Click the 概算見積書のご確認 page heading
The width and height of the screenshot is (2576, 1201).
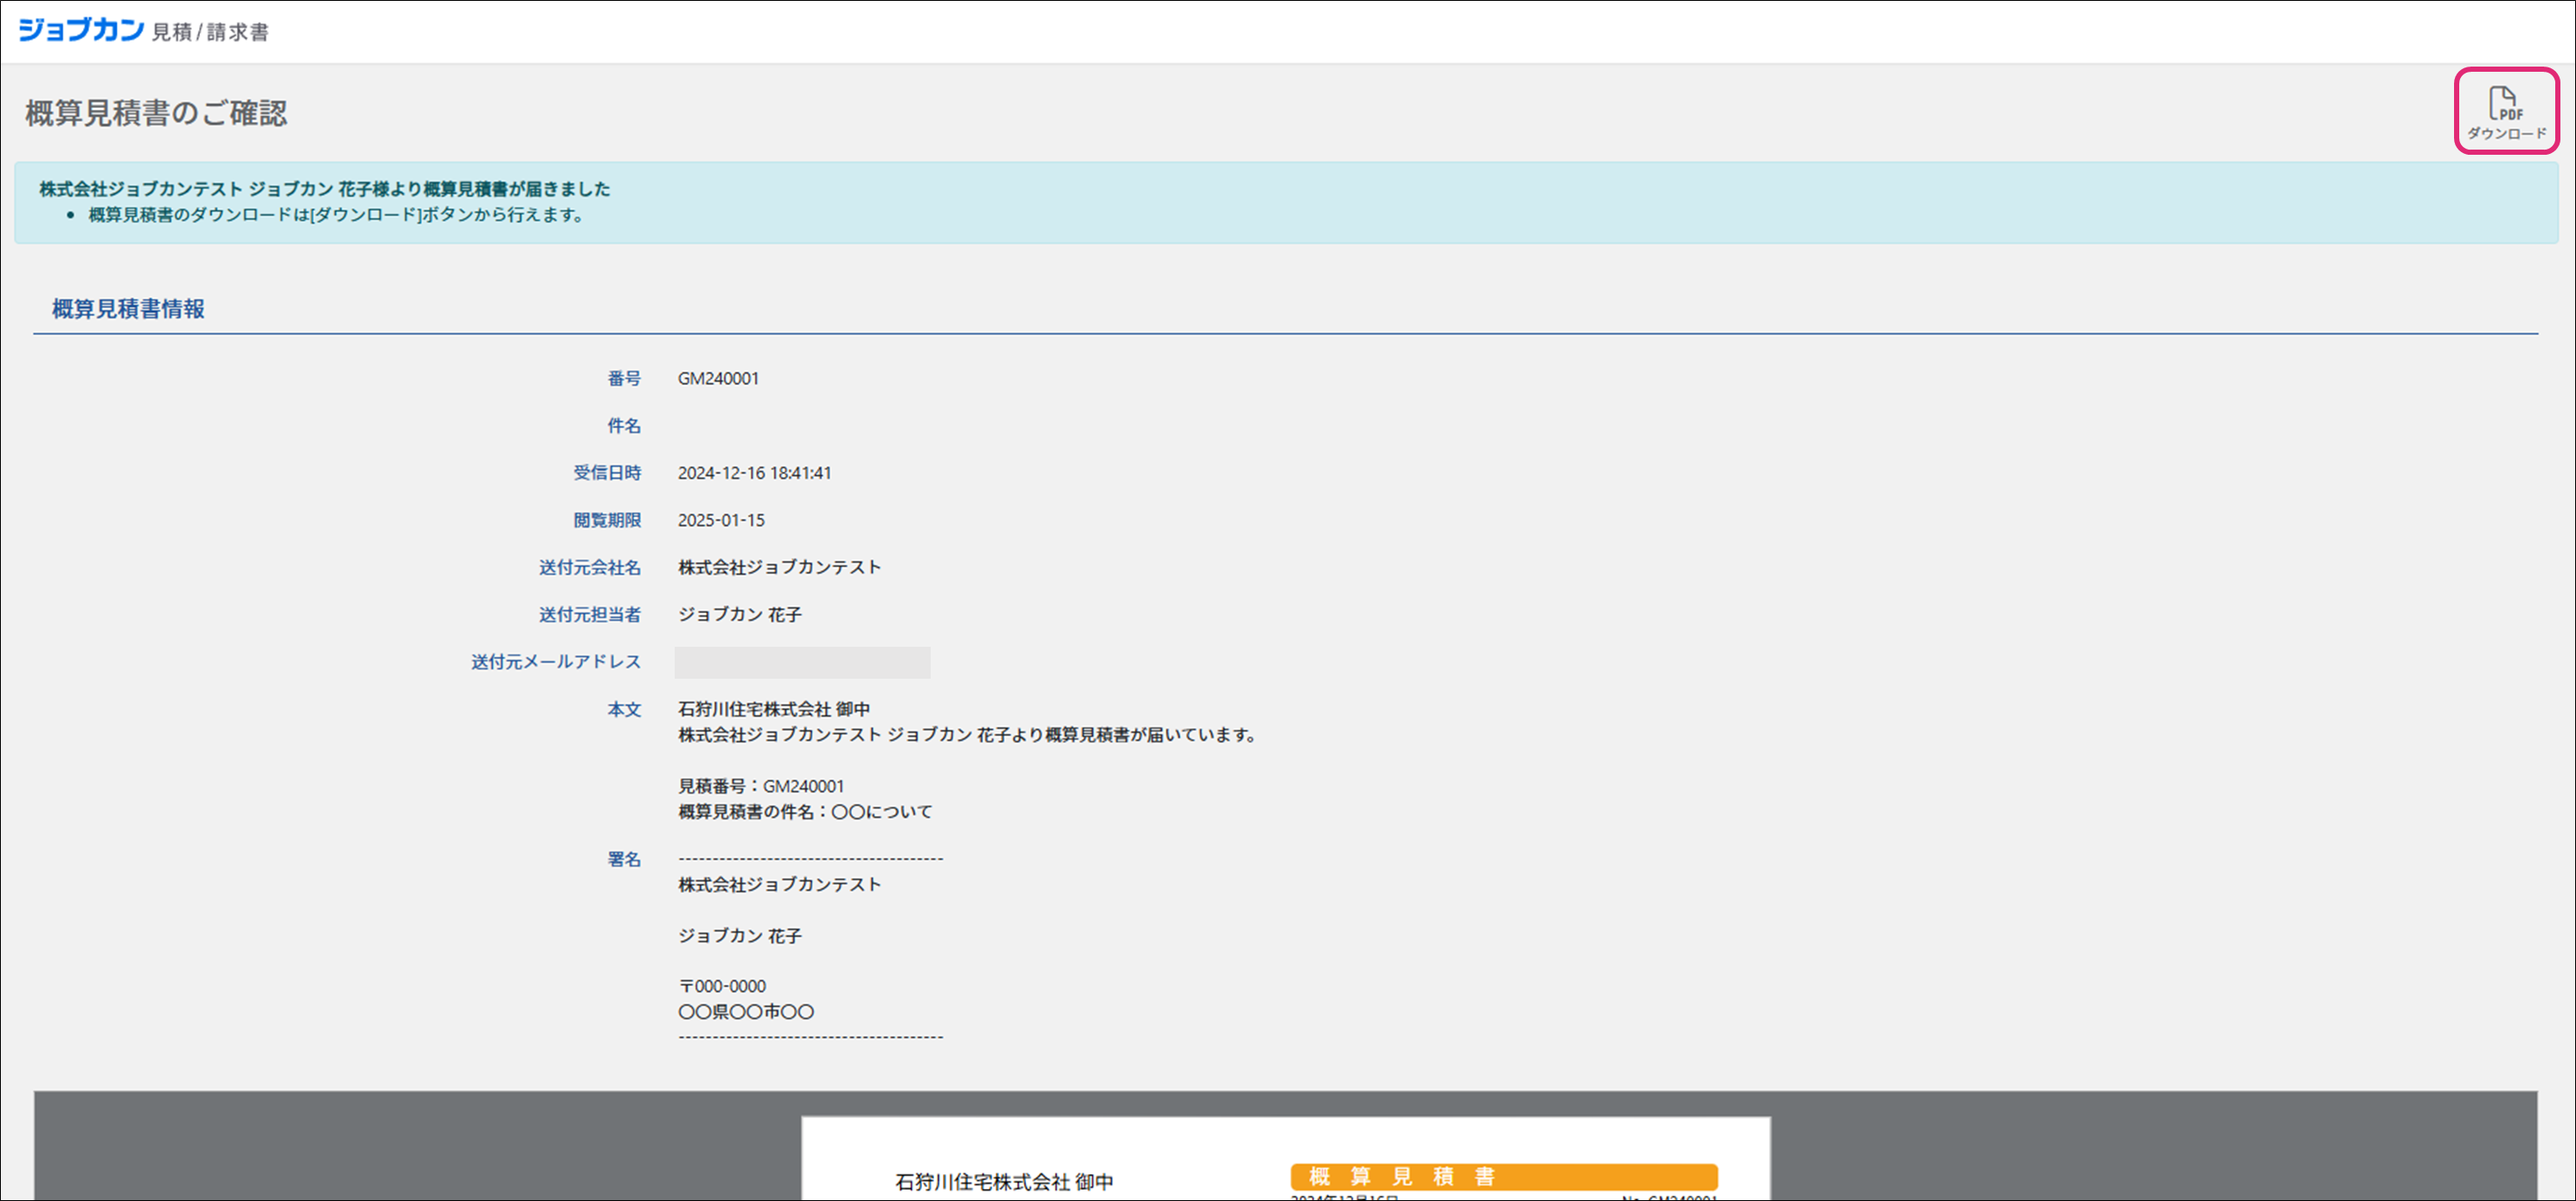coord(156,113)
